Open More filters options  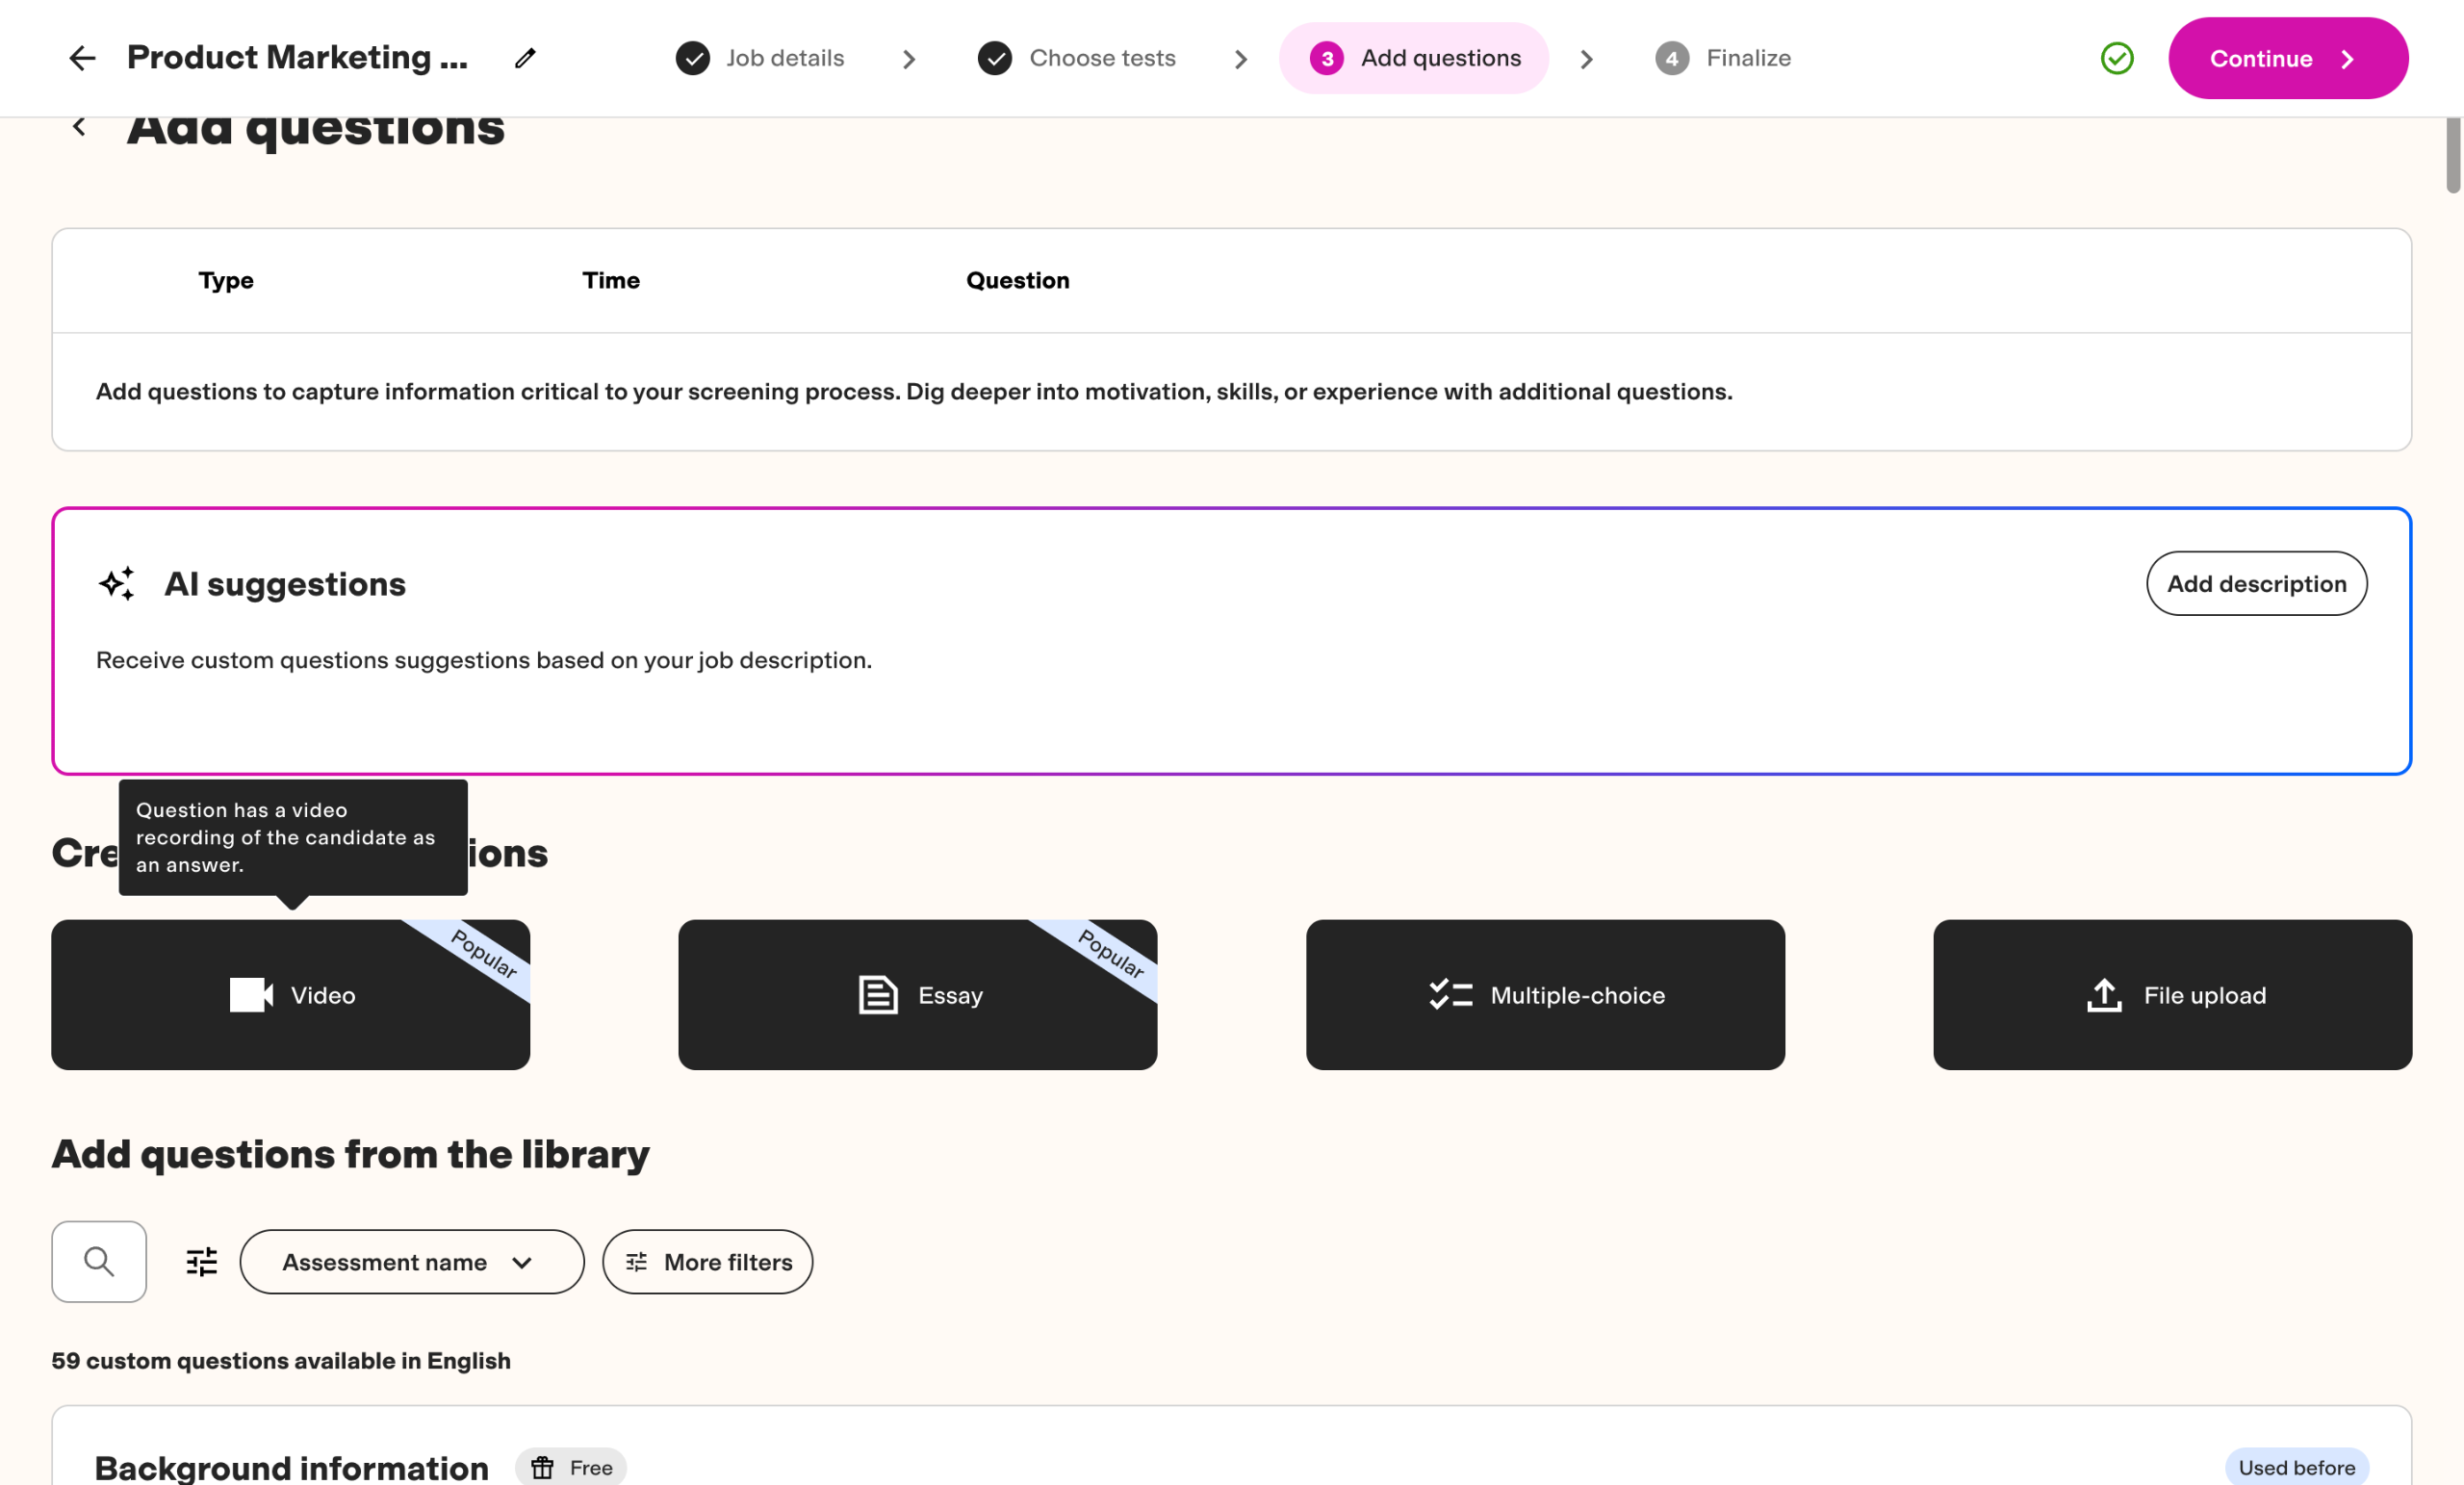tap(707, 1261)
